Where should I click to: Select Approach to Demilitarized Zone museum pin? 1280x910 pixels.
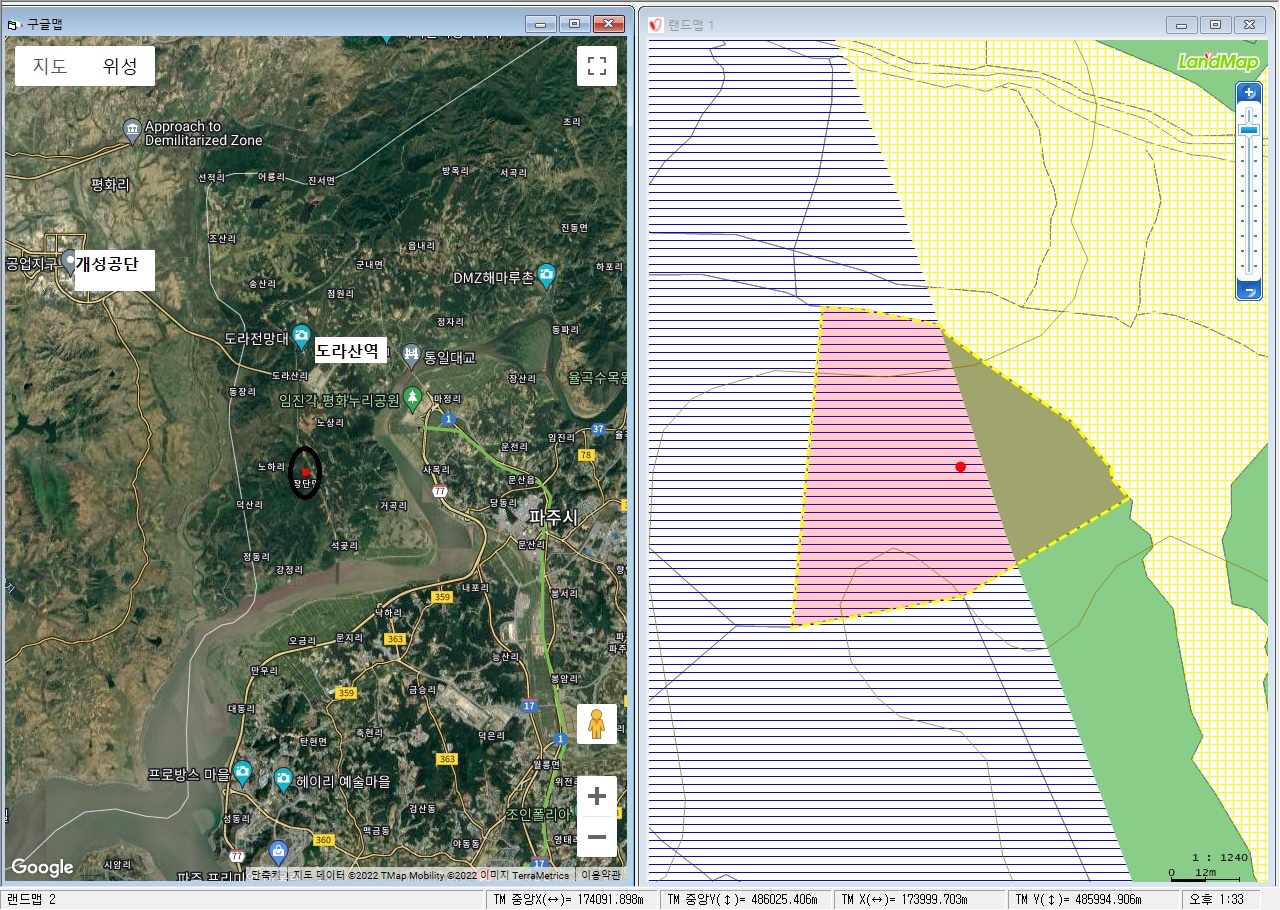point(132,130)
